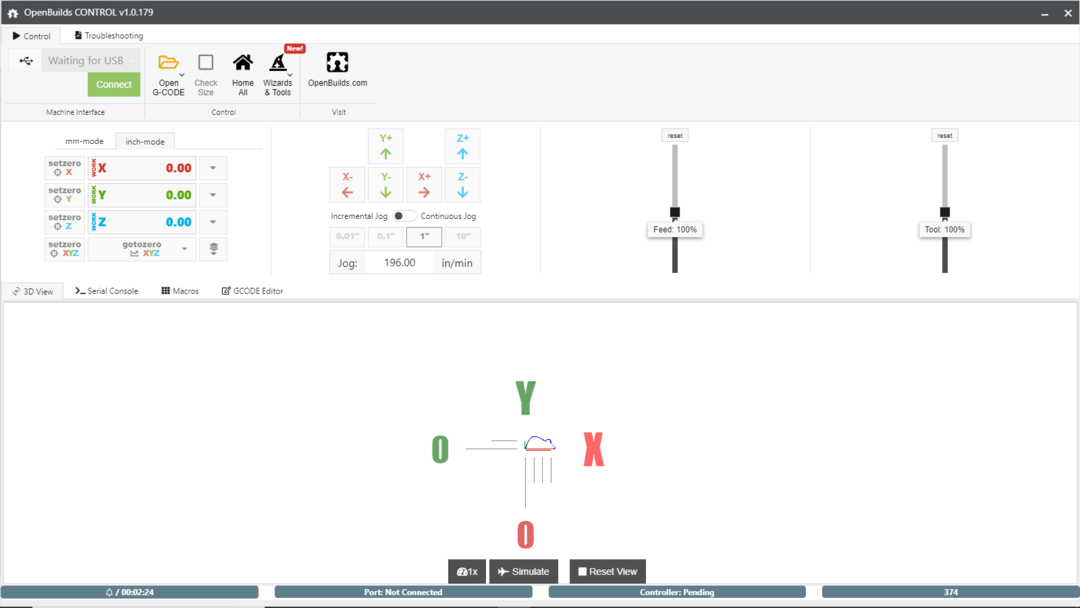1080x608 pixels.
Task: Jog Z+ with the blue up arrow
Action: point(462,147)
